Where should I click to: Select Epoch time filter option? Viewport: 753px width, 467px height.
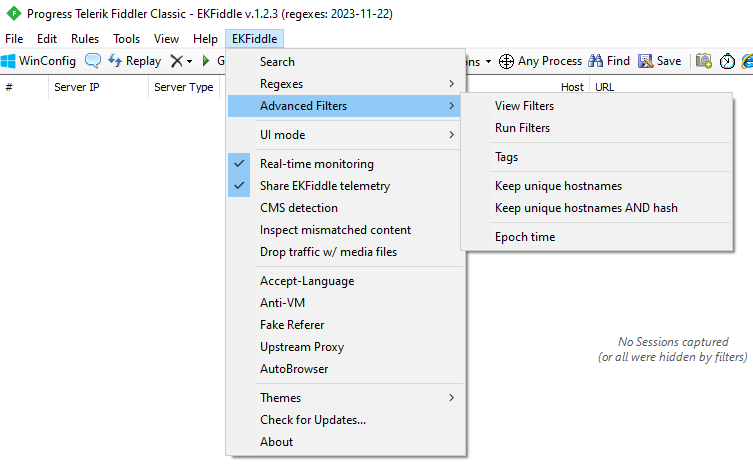pyautogui.click(x=597, y=237)
